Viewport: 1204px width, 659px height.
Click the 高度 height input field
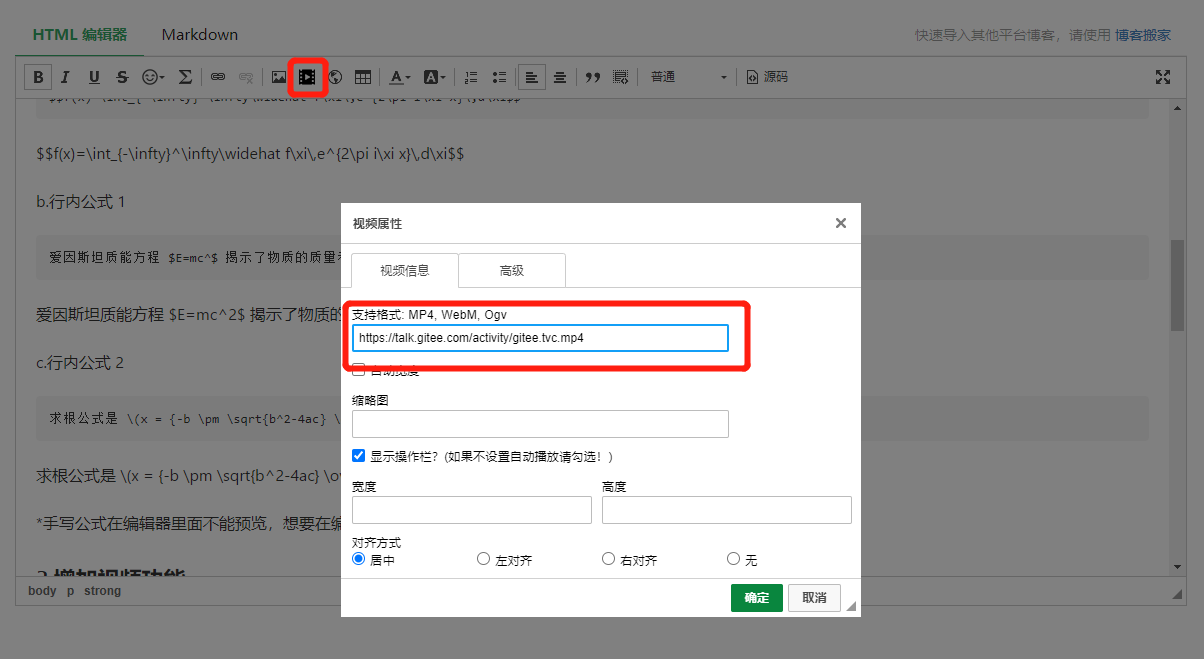727,510
